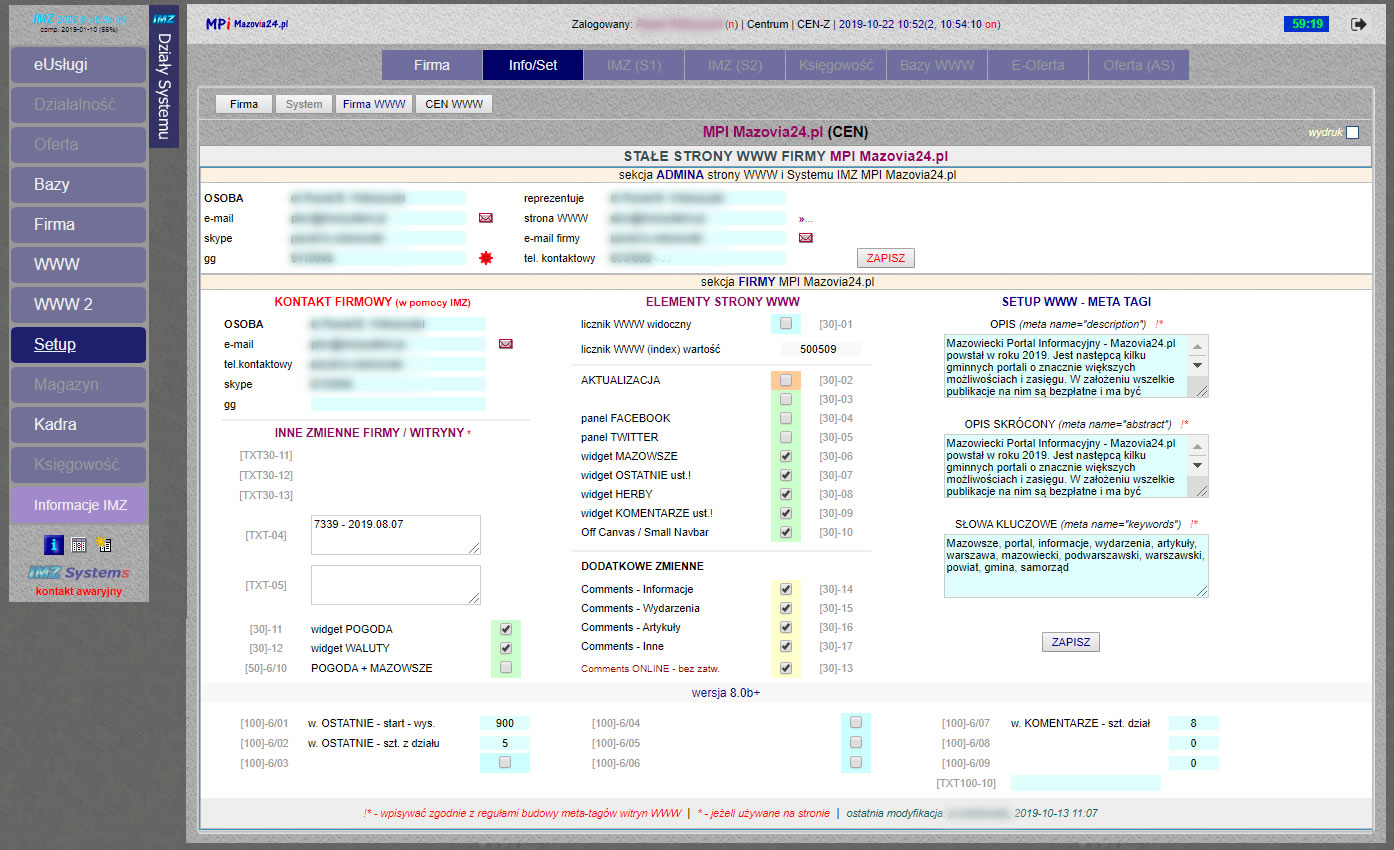Open the red '»...' link beside strona WWW
The image size is (1394, 850).
click(x=805, y=218)
